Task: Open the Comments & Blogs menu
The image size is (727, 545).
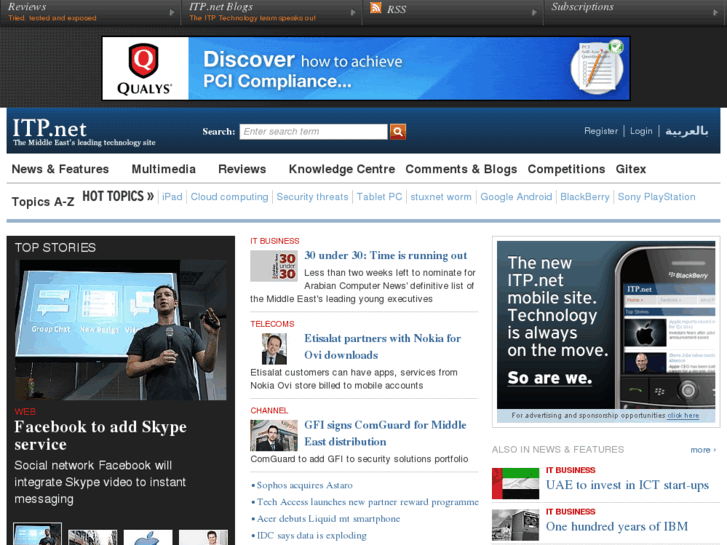Action: tap(461, 169)
